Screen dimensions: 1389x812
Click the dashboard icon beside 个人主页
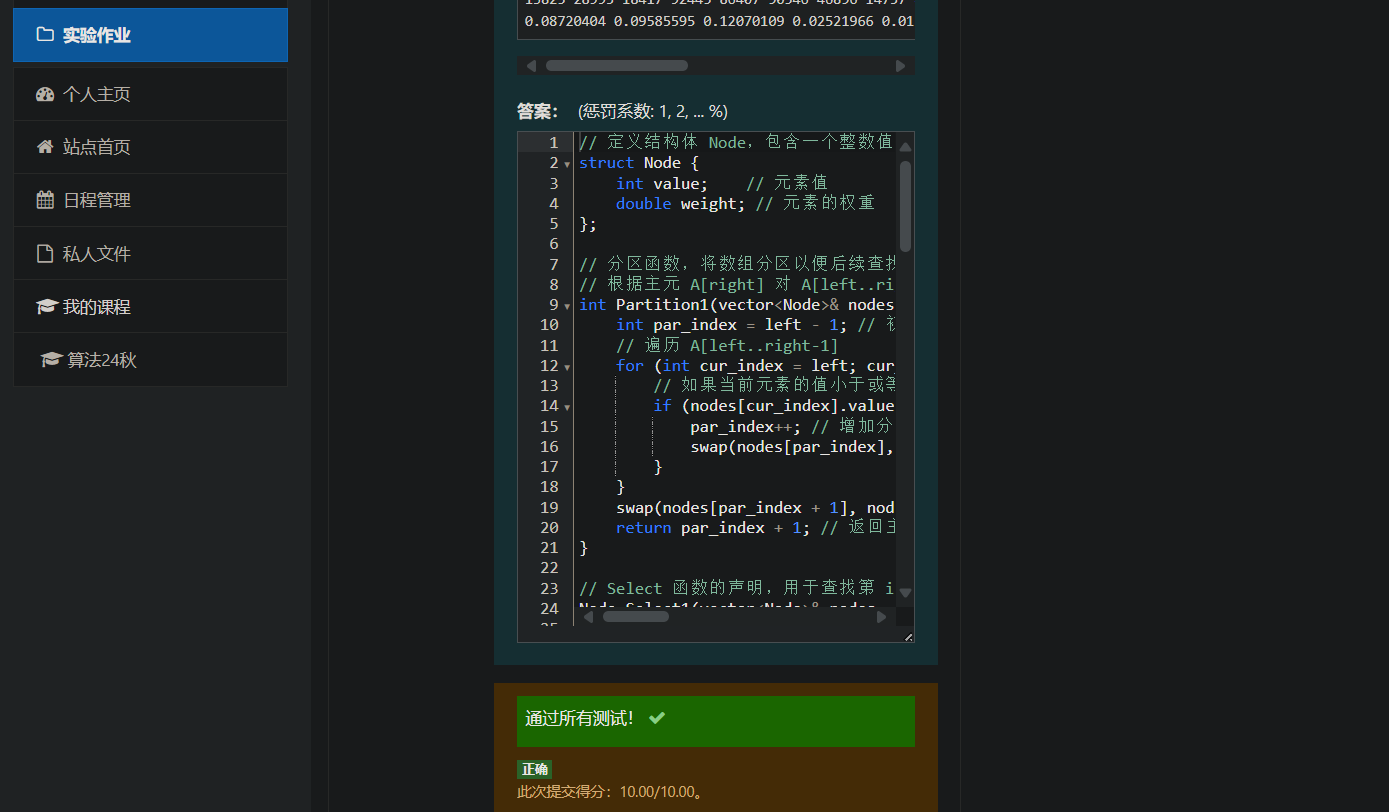tap(44, 94)
